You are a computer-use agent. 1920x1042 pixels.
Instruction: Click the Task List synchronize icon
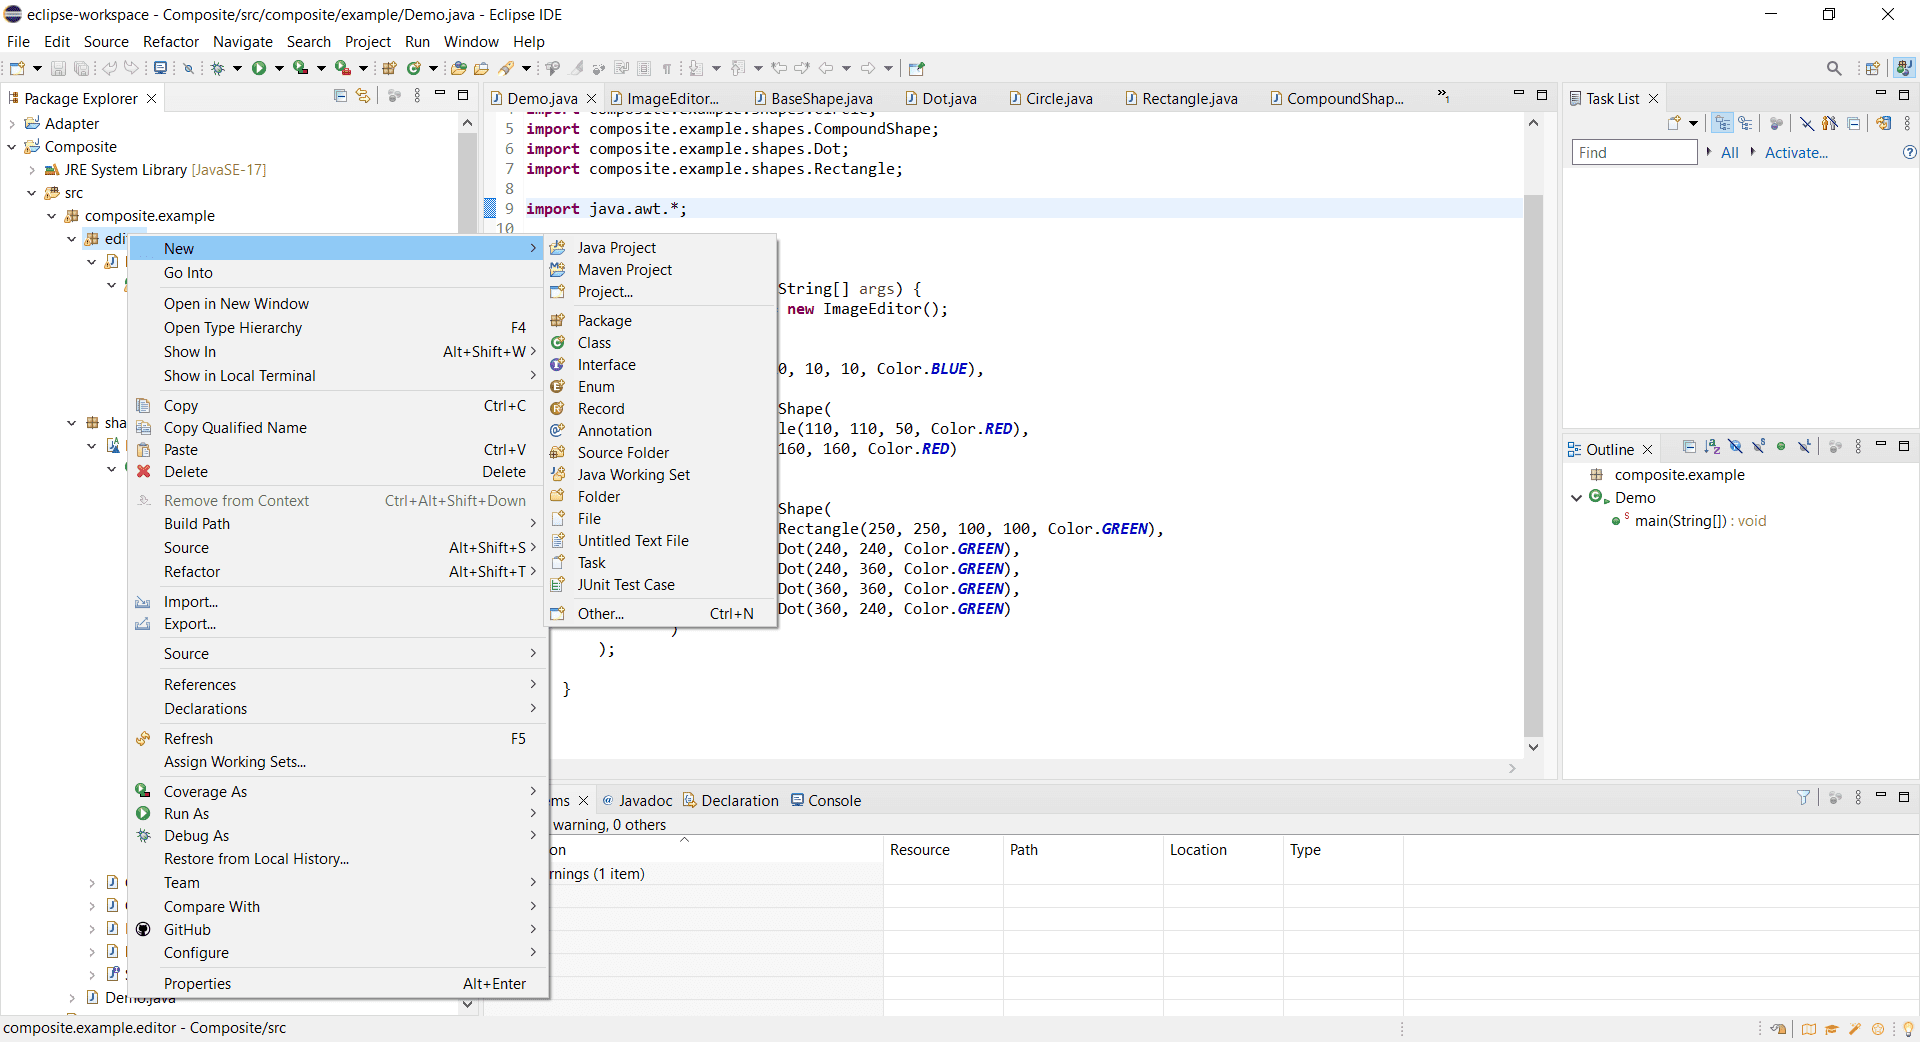[x=1883, y=124]
